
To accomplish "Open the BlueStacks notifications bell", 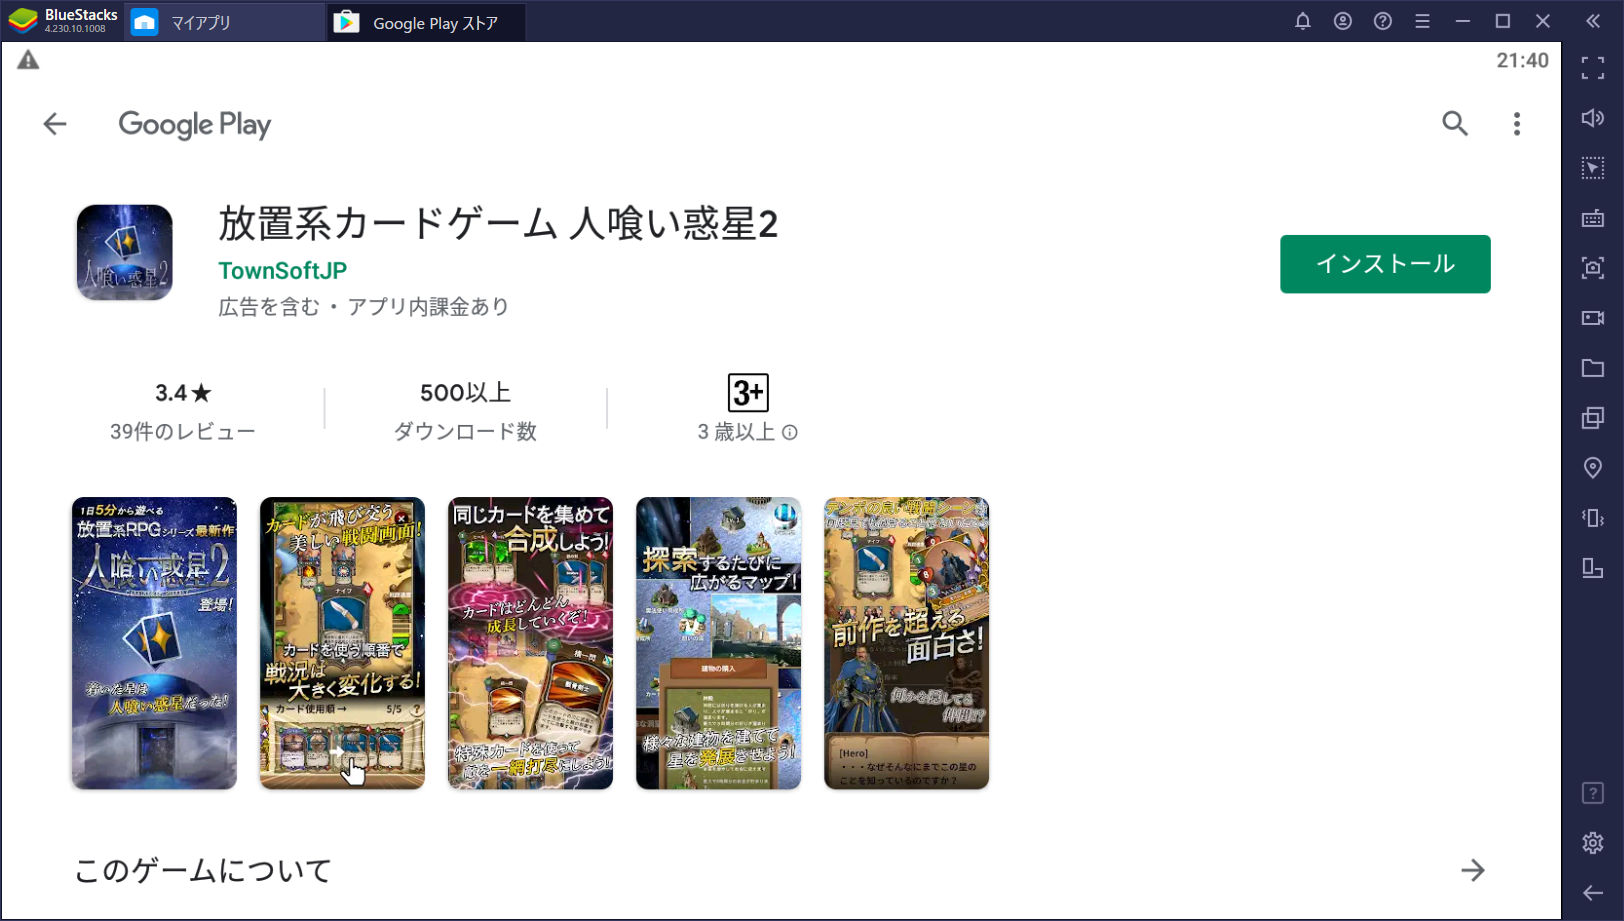I will [1303, 21].
